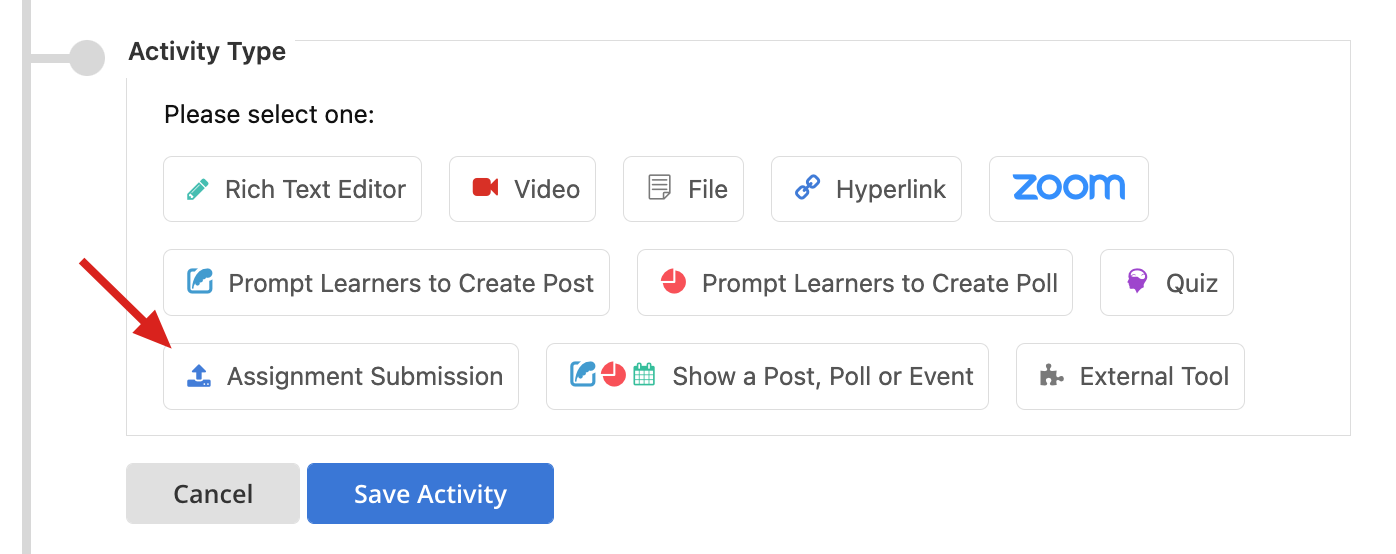Click the File document icon

point(659,188)
